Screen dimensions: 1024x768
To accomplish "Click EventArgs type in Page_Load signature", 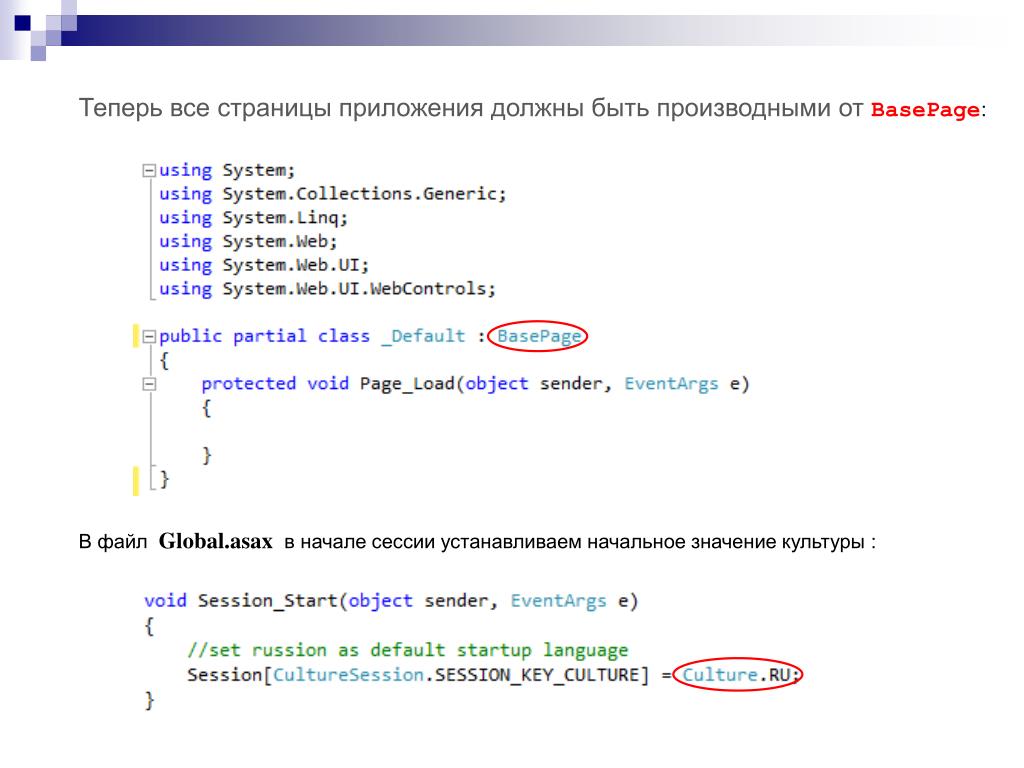I will click(671, 384).
